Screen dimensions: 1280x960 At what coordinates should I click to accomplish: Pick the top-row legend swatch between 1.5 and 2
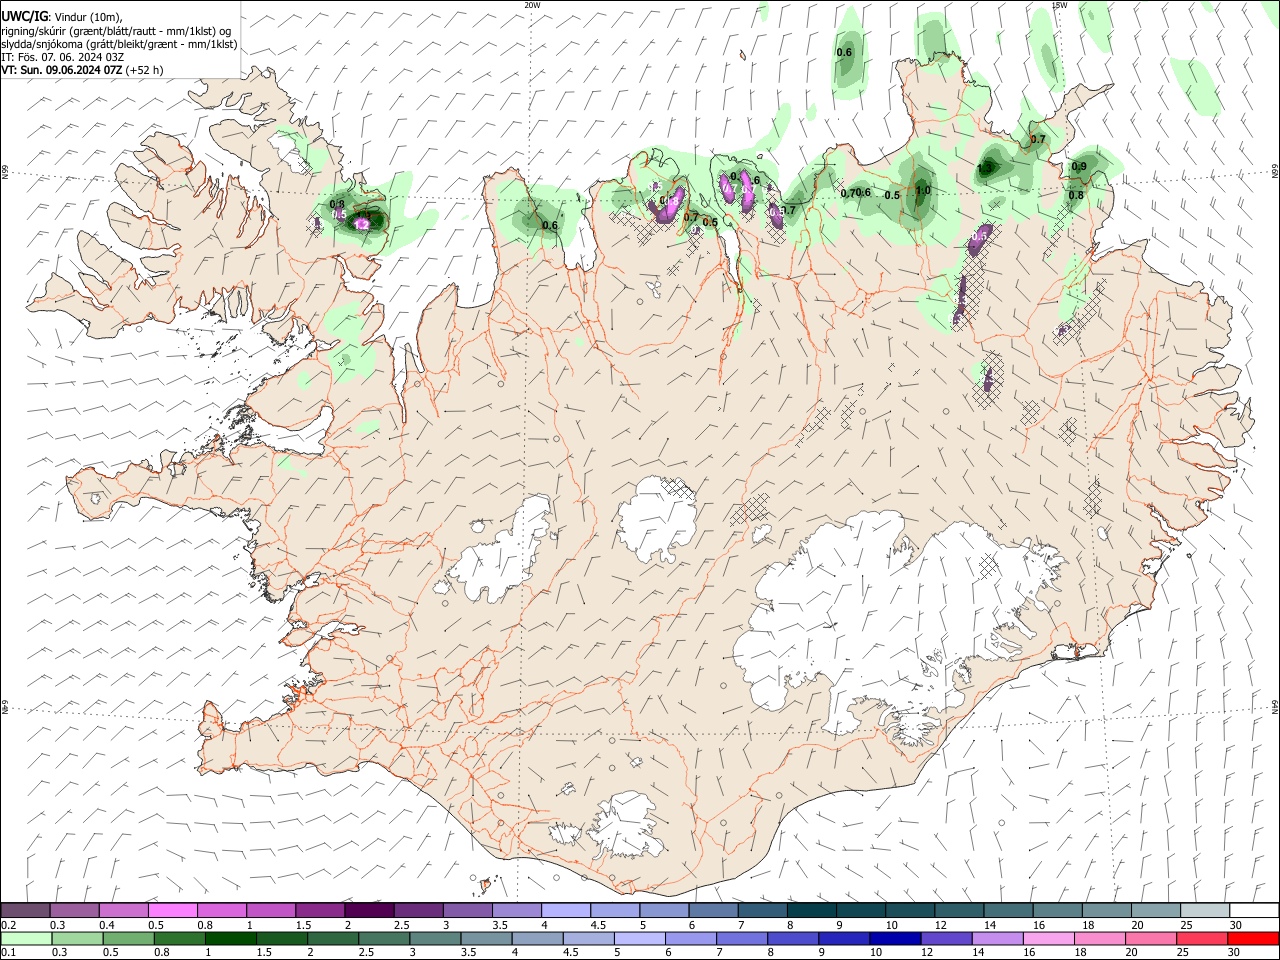tap(319, 910)
